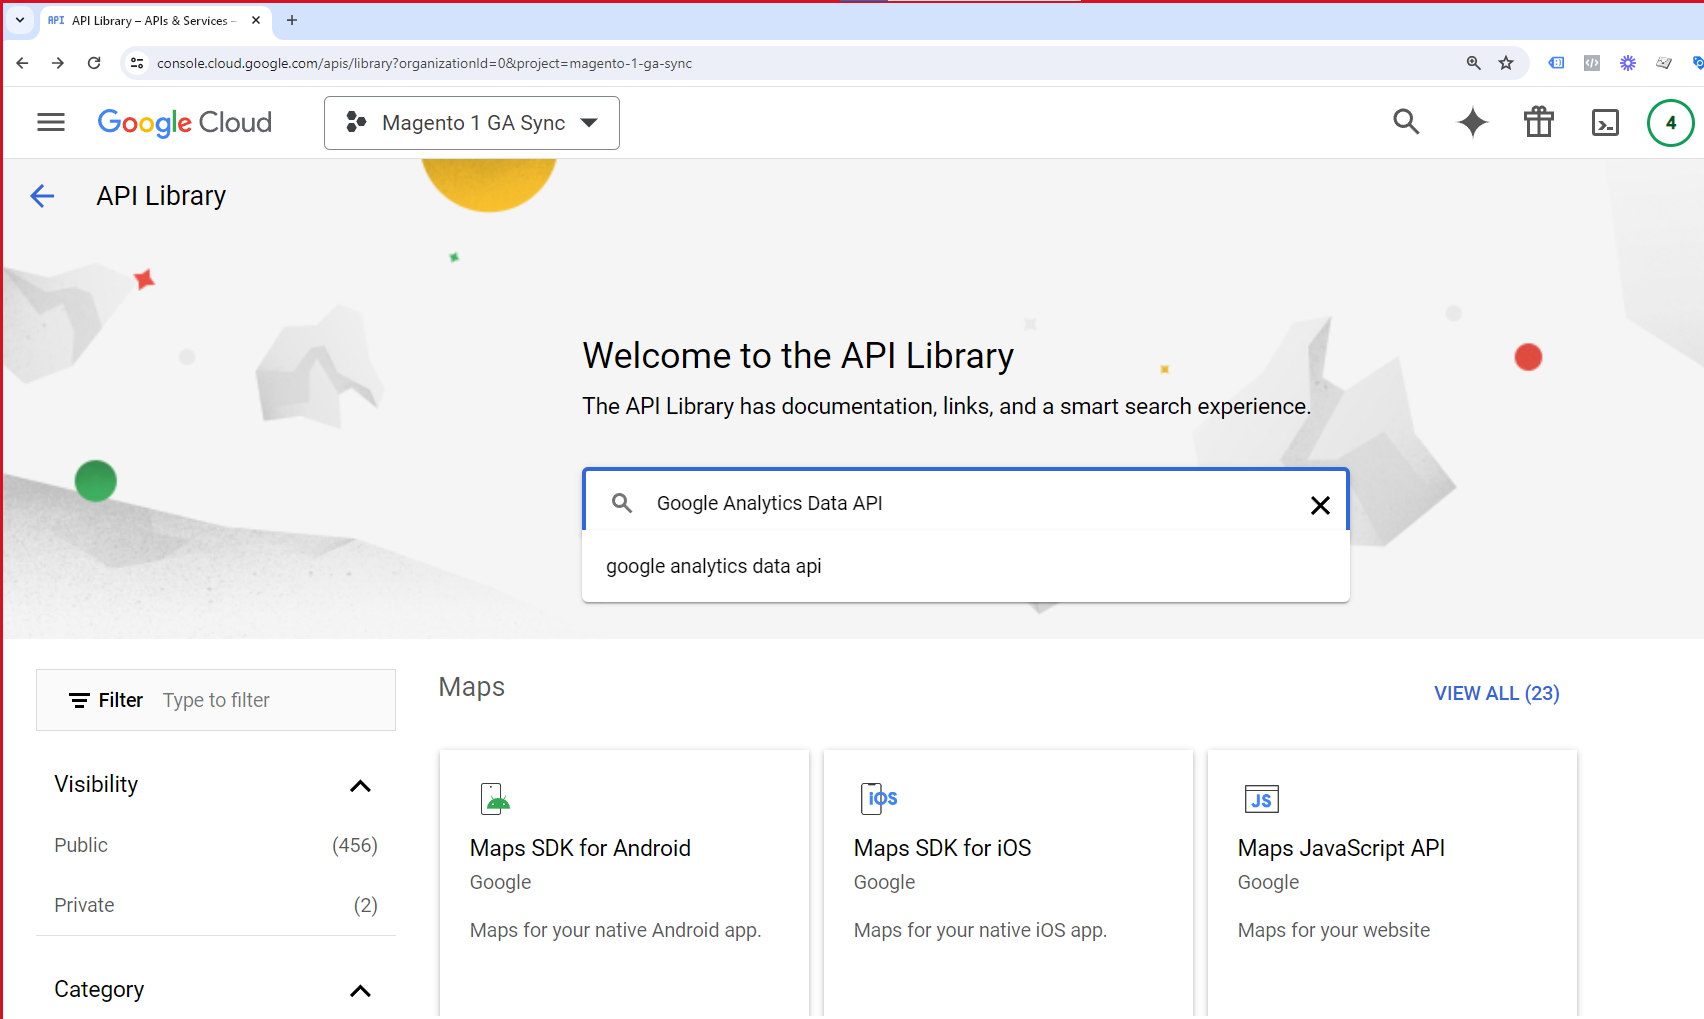Open the Google Cloud logo home link
Image resolution: width=1704 pixels, height=1019 pixels.
[185, 122]
